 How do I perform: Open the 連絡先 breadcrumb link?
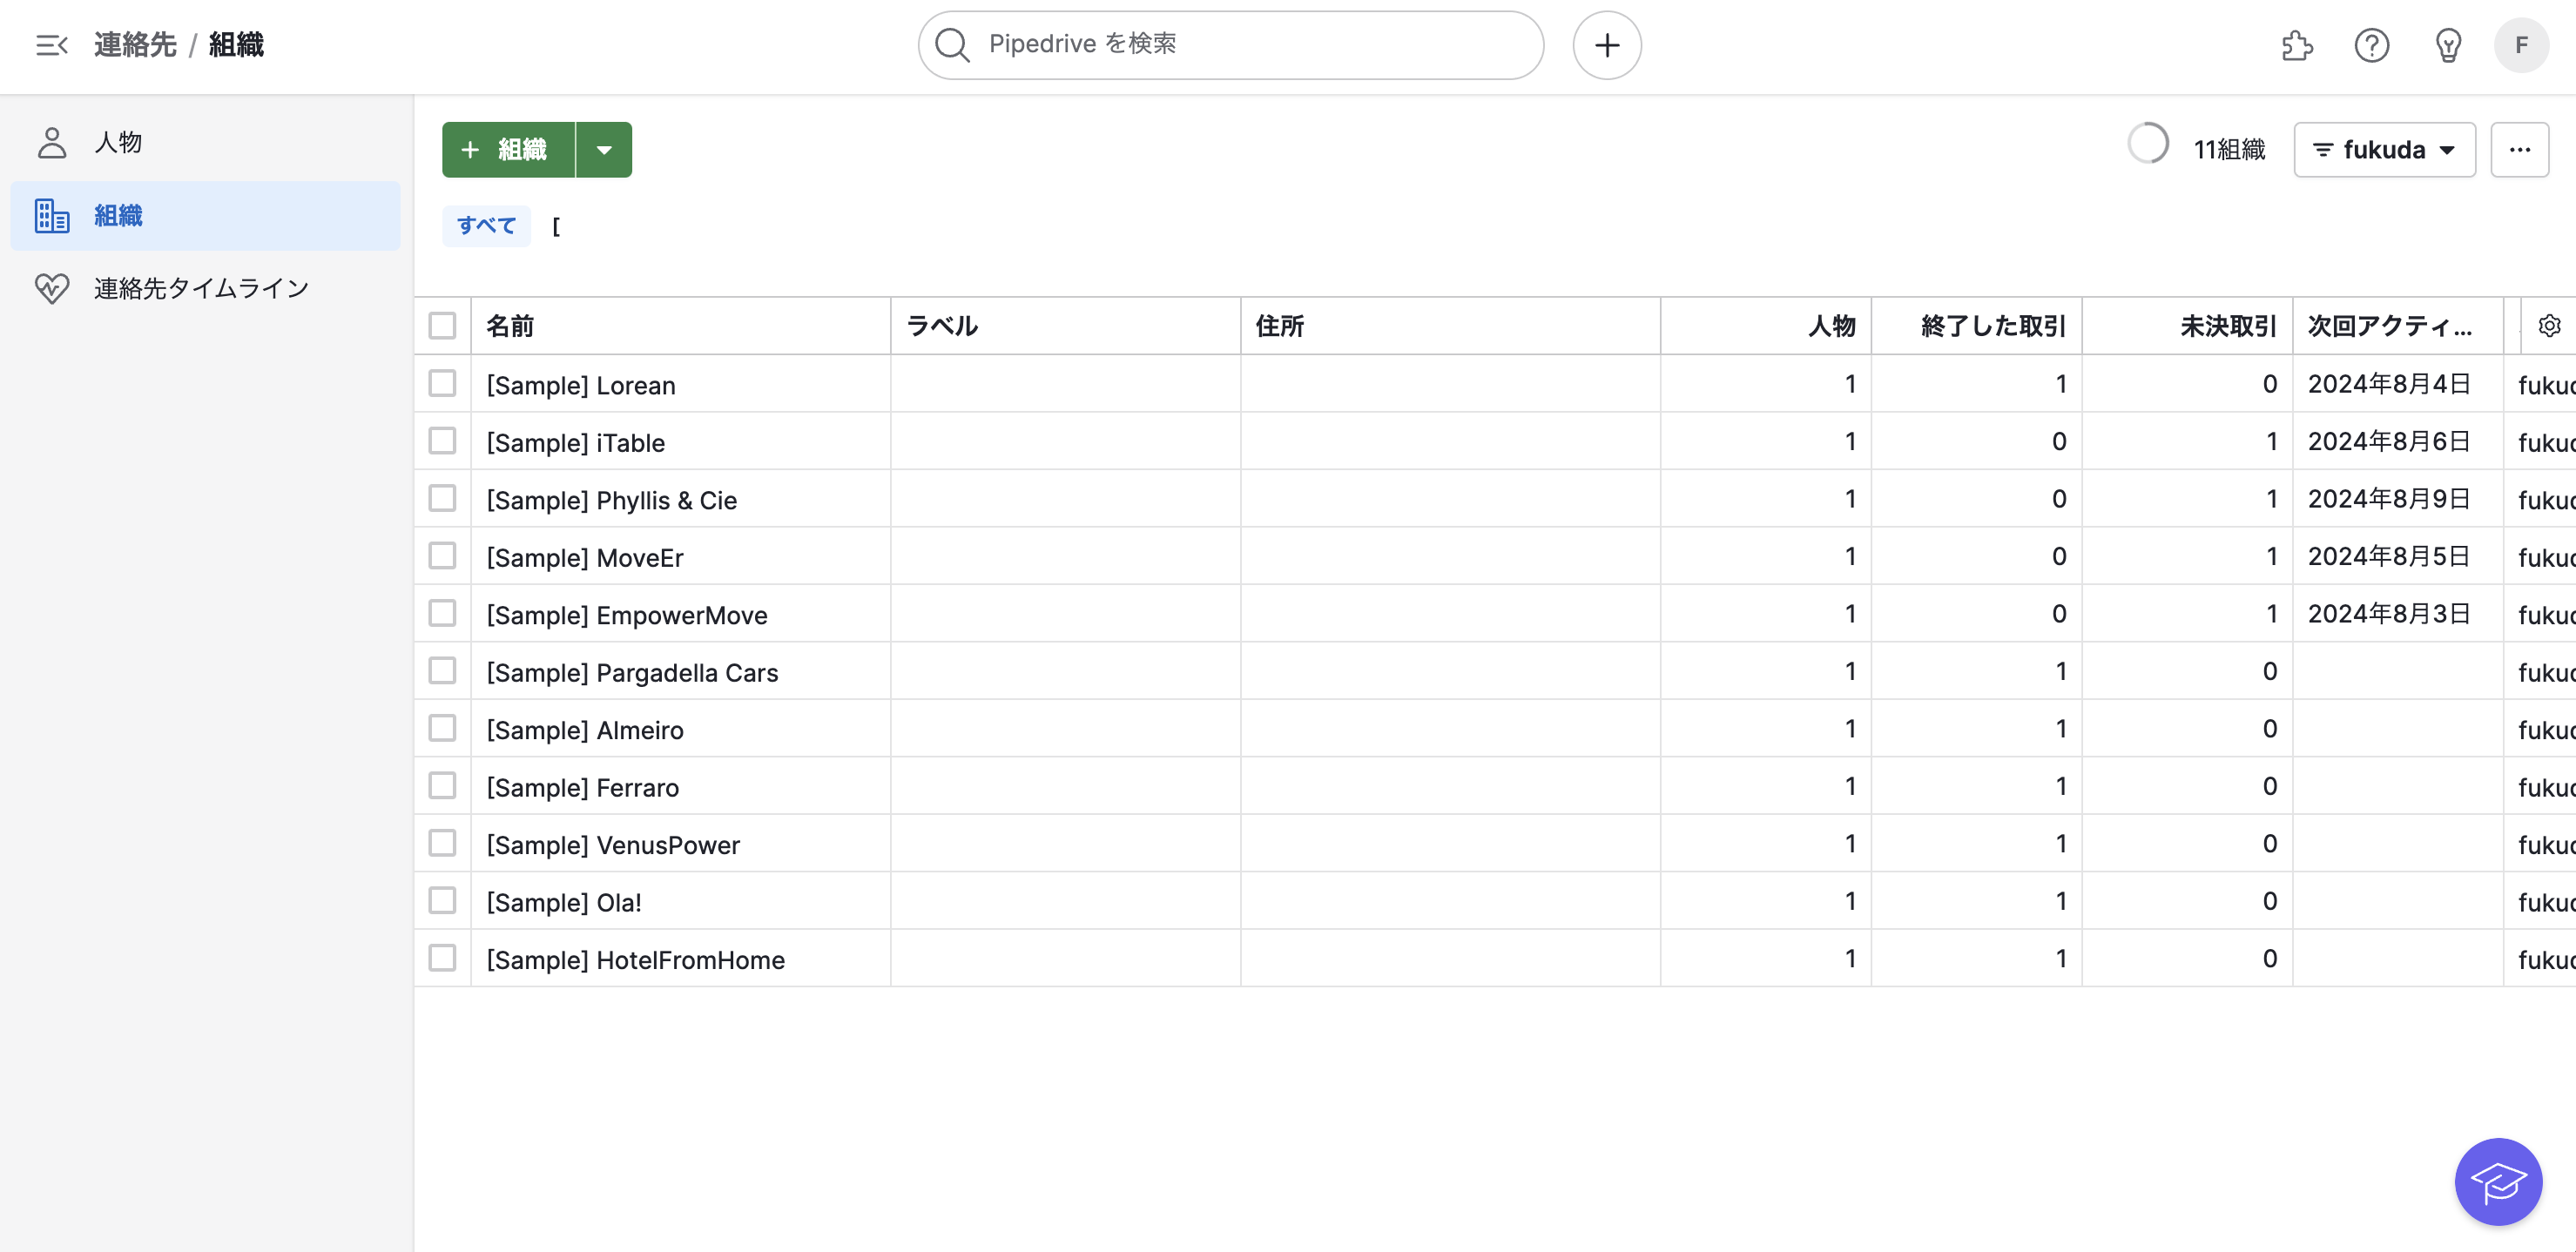(x=135, y=45)
